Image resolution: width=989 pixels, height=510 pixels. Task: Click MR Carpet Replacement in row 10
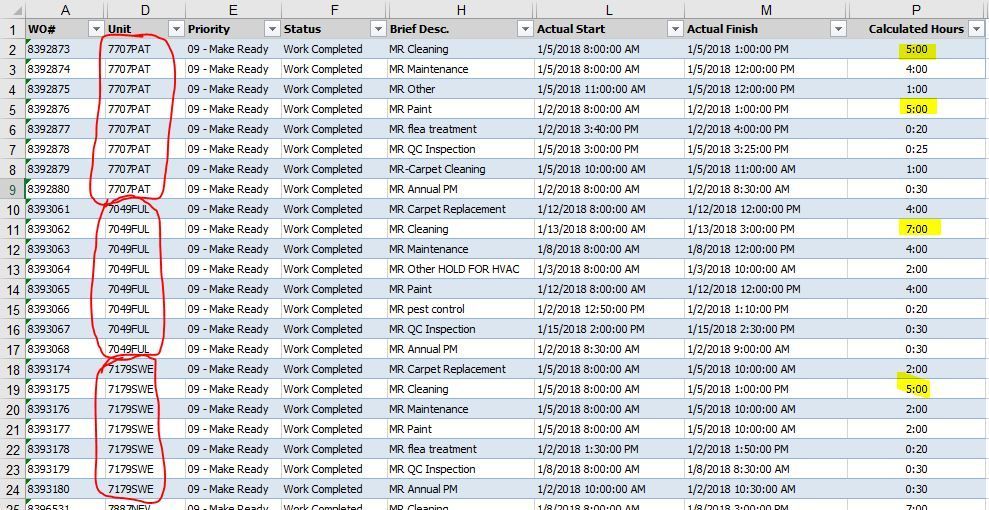[461, 209]
